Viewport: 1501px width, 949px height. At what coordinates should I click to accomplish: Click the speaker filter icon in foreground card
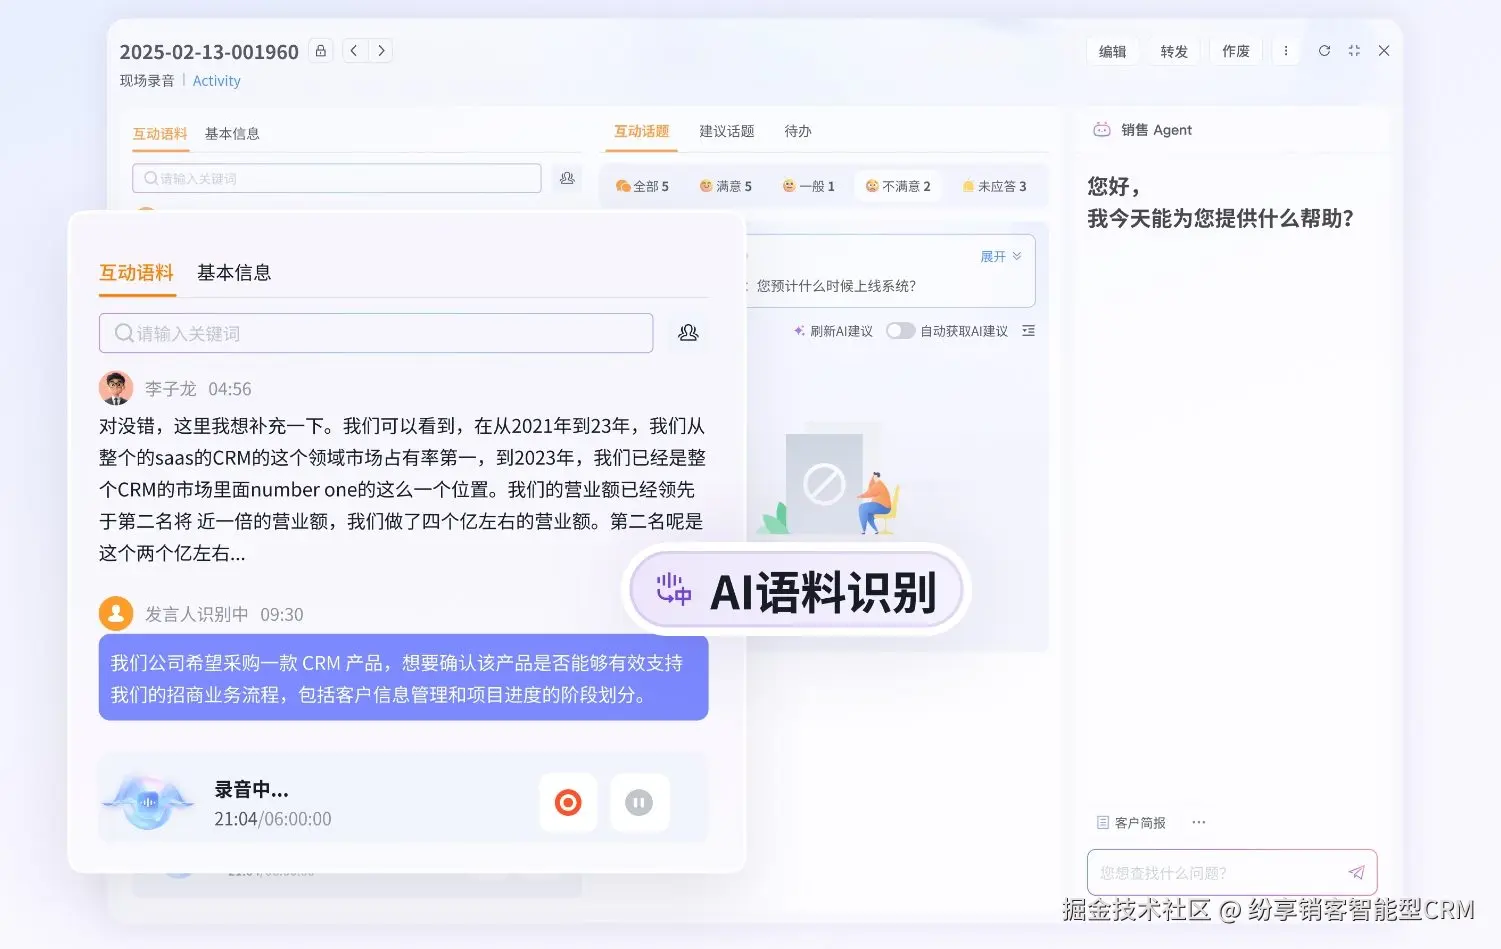pyautogui.click(x=688, y=333)
